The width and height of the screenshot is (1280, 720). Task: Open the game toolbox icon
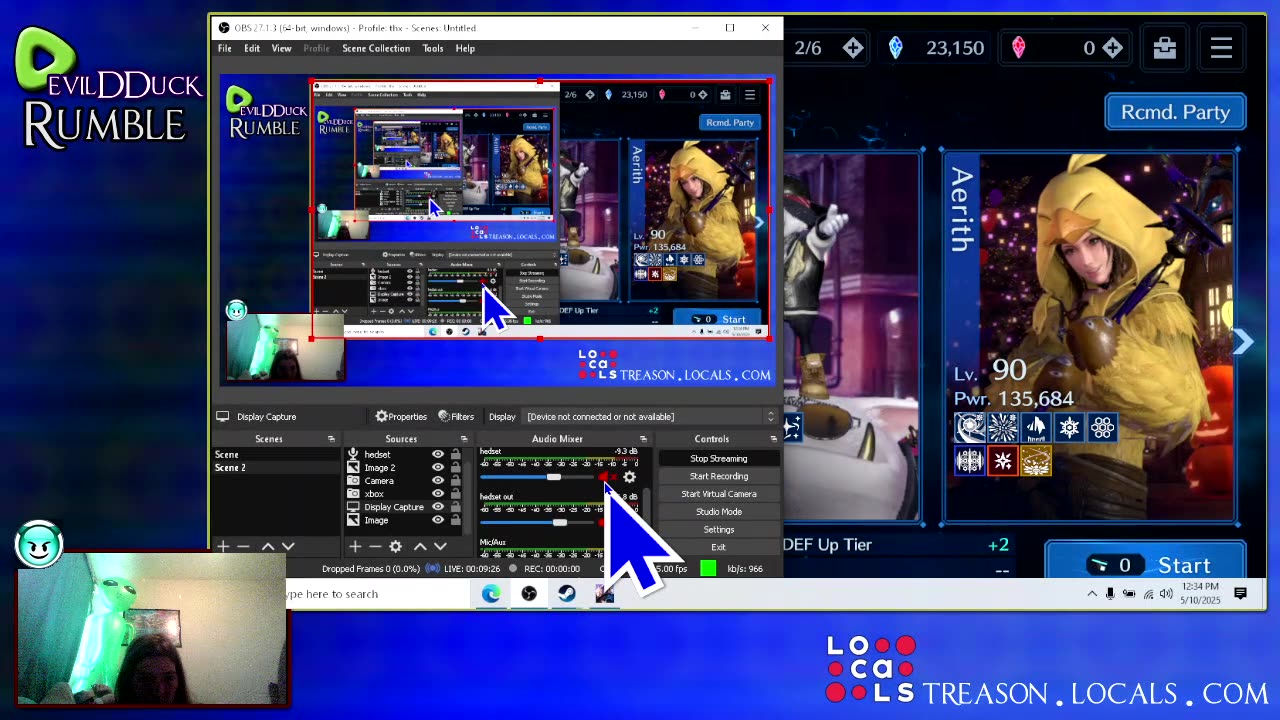pos(1164,47)
